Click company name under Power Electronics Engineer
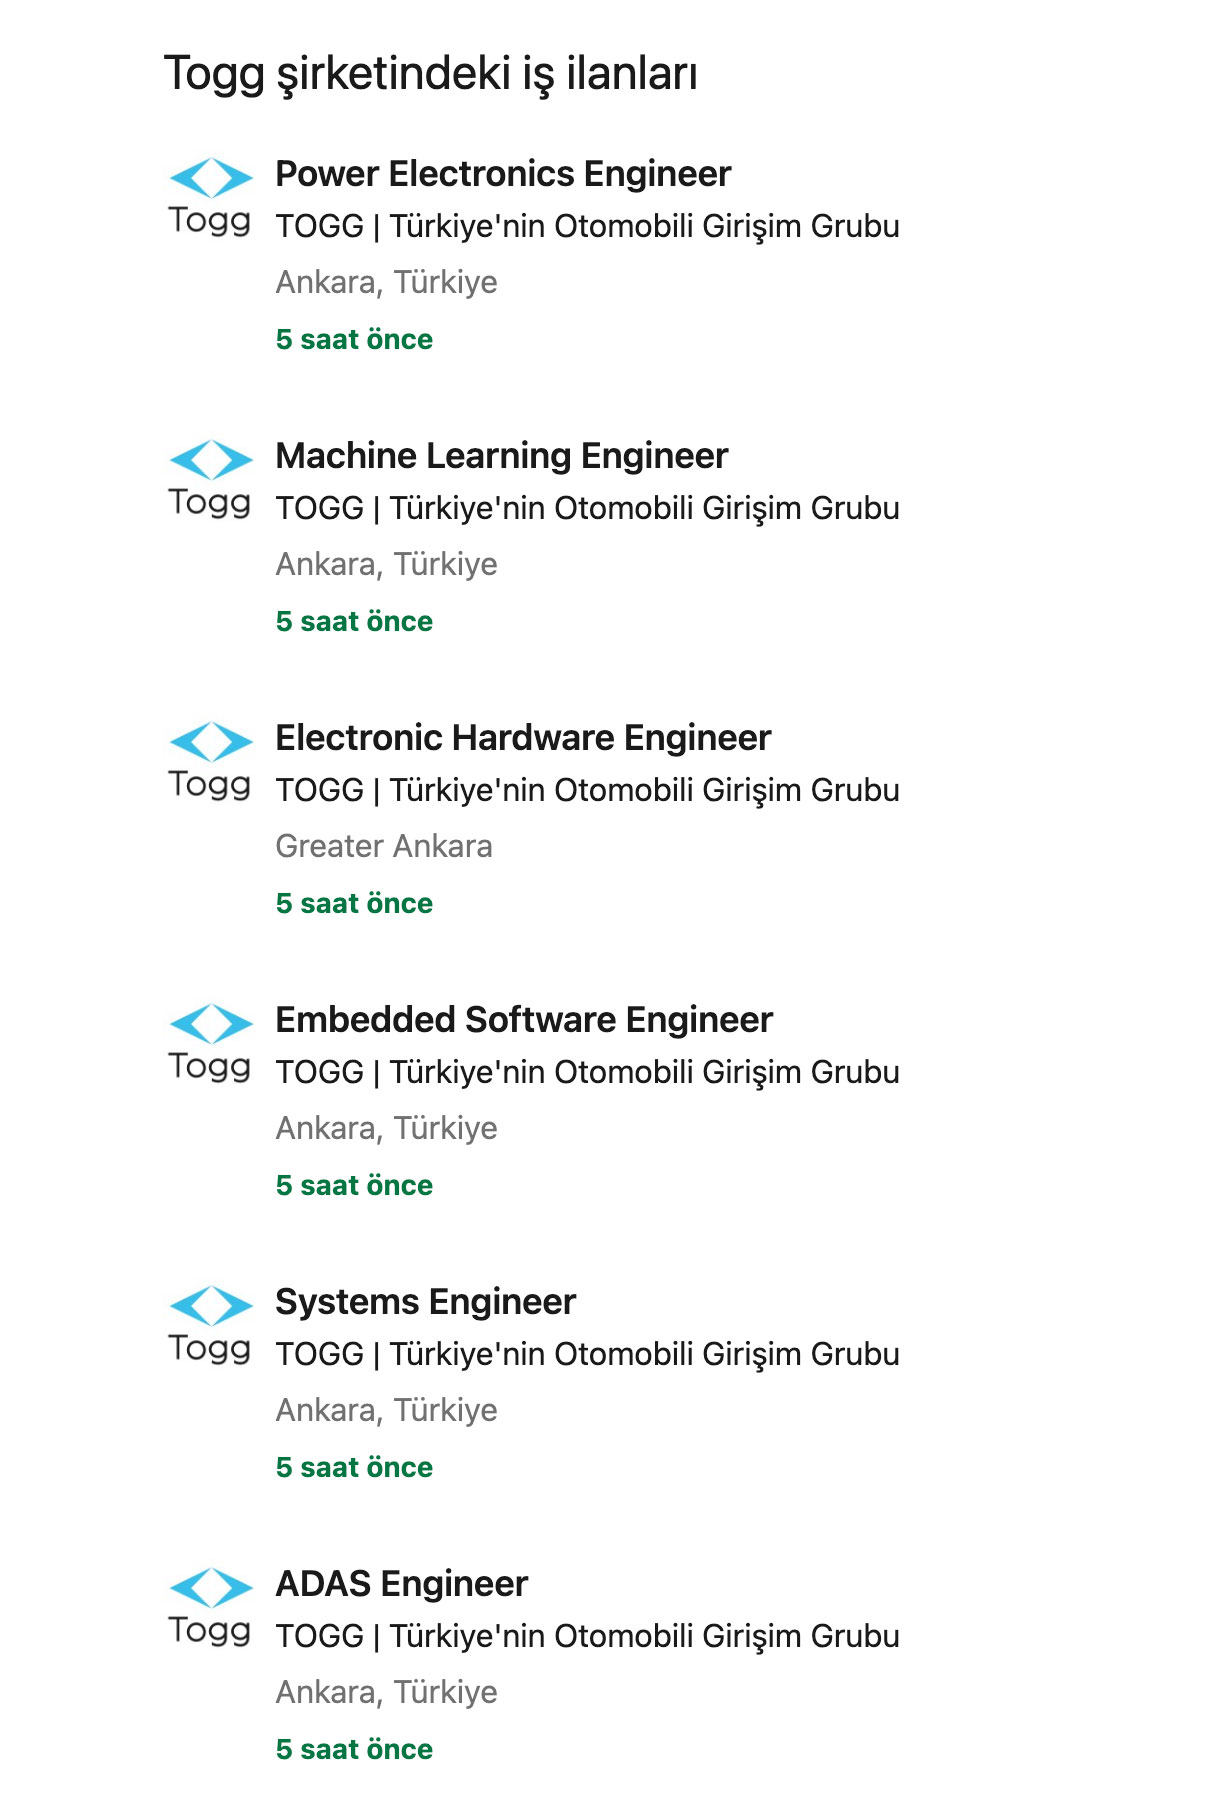 [587, 227]
